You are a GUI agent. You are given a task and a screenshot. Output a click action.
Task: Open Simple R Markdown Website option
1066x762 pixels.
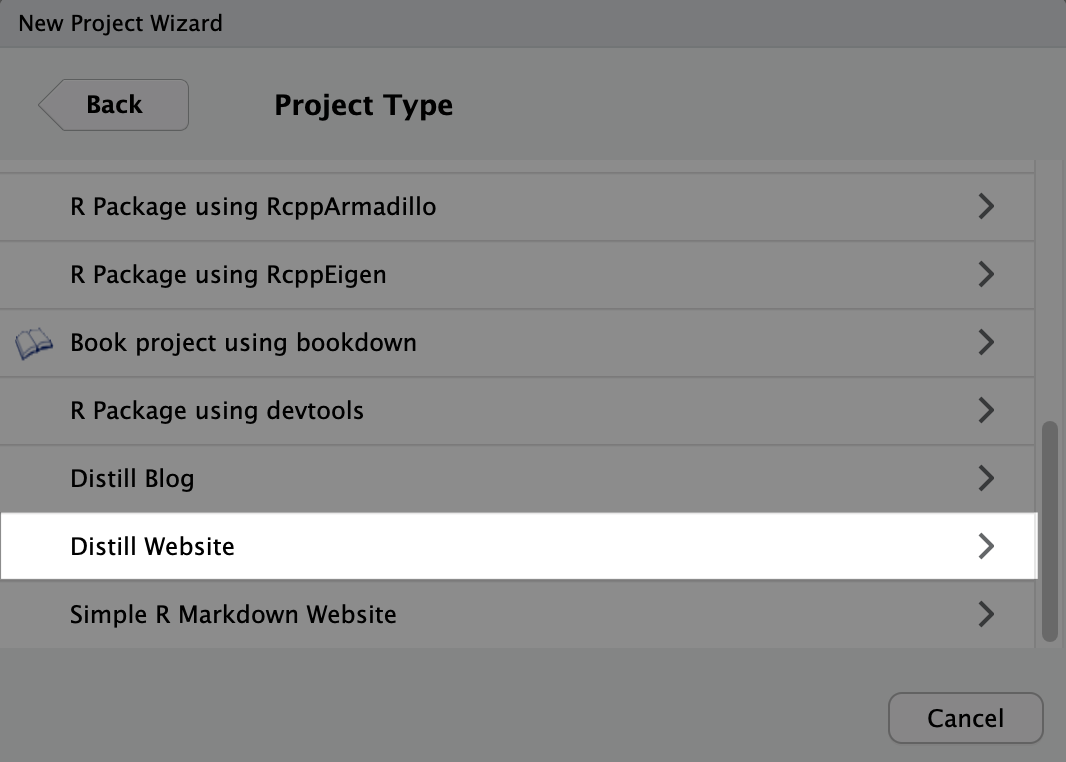[233, 613]
